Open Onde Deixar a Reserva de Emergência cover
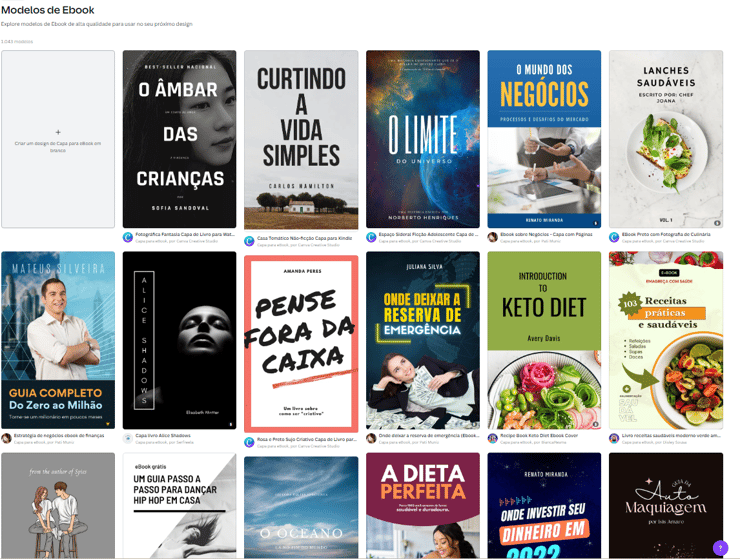The height and width of the screenshot is (559, 740). pos(423,340)
